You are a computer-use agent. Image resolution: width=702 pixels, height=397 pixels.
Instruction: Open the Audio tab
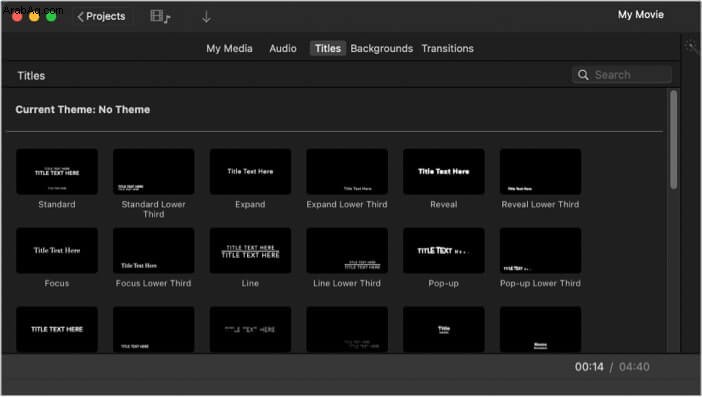coord(283,48)
